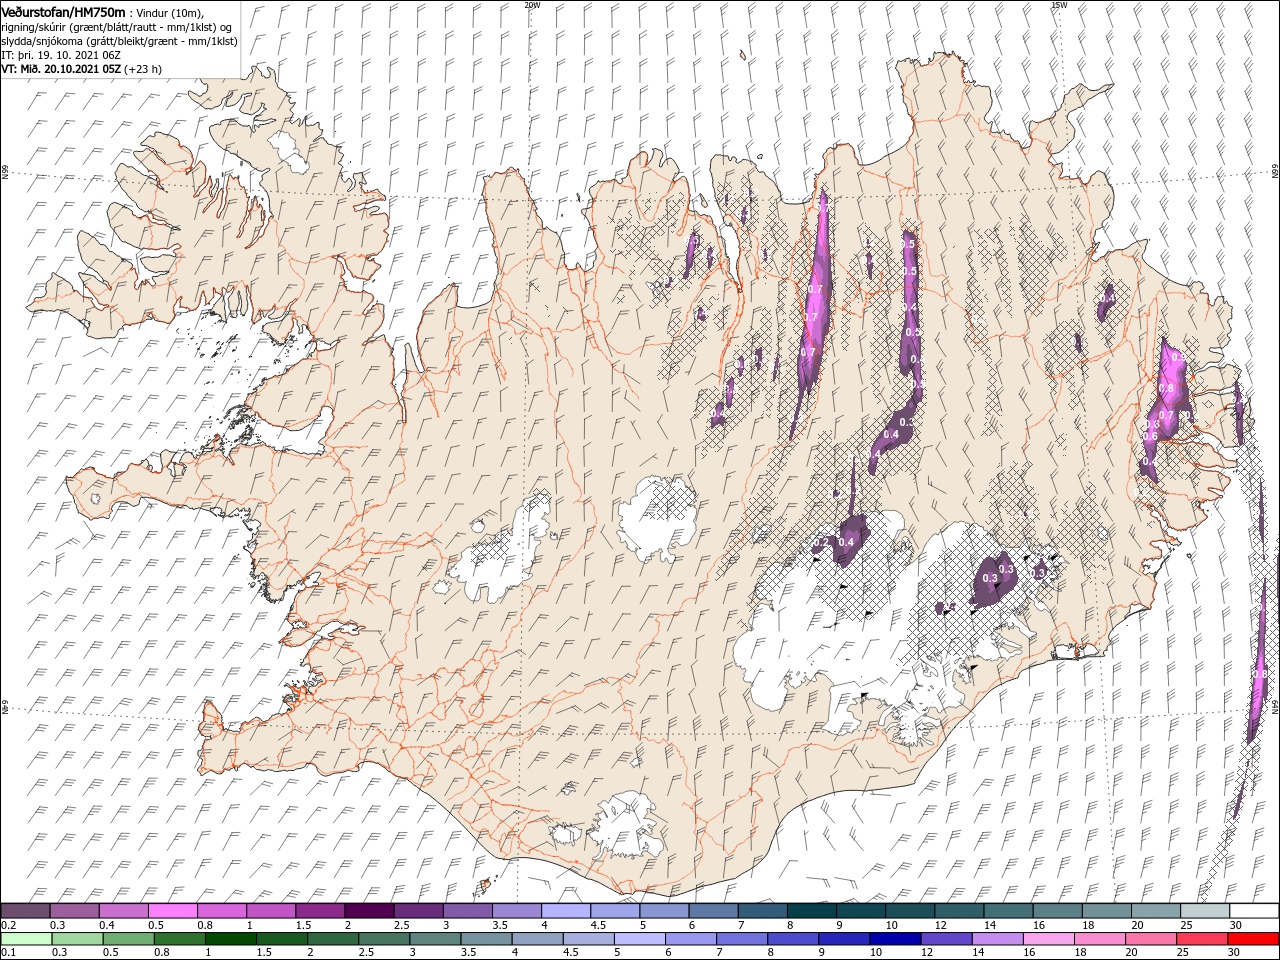Select the darkest purple swatch between 2 and 2.5
The width and height of the screenshot is (1280, 960).
(x=369, y=911)
